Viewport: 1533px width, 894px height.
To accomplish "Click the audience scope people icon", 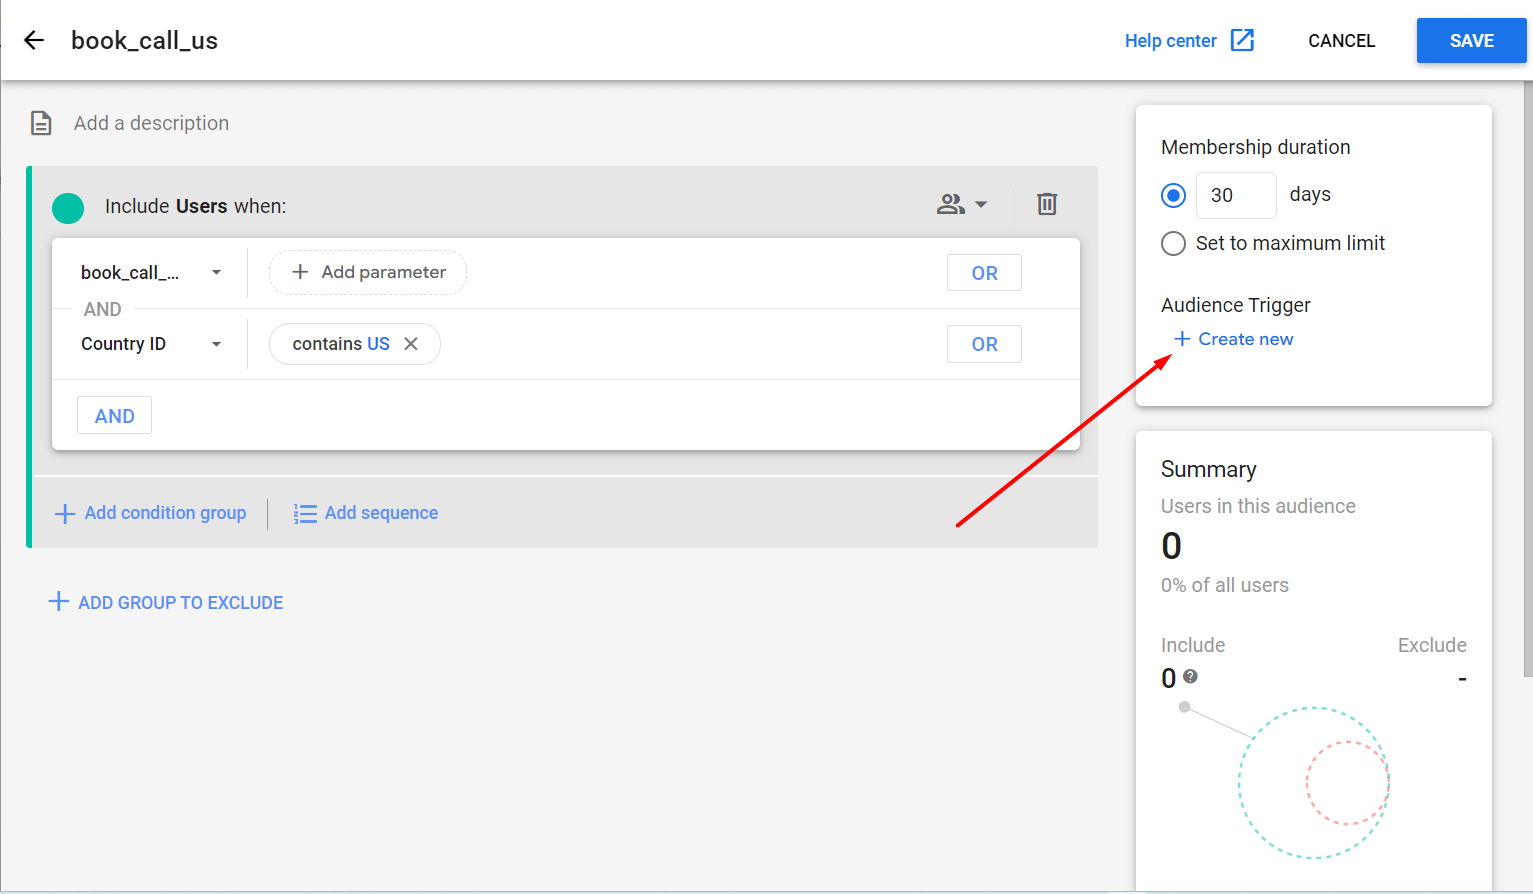I will (x=951, y=204).
